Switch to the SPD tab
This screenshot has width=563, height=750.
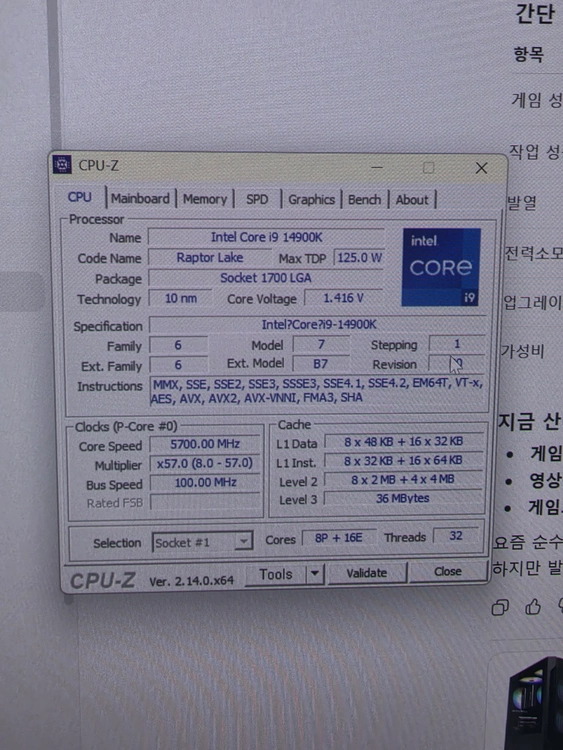click(x=257, y=199)
